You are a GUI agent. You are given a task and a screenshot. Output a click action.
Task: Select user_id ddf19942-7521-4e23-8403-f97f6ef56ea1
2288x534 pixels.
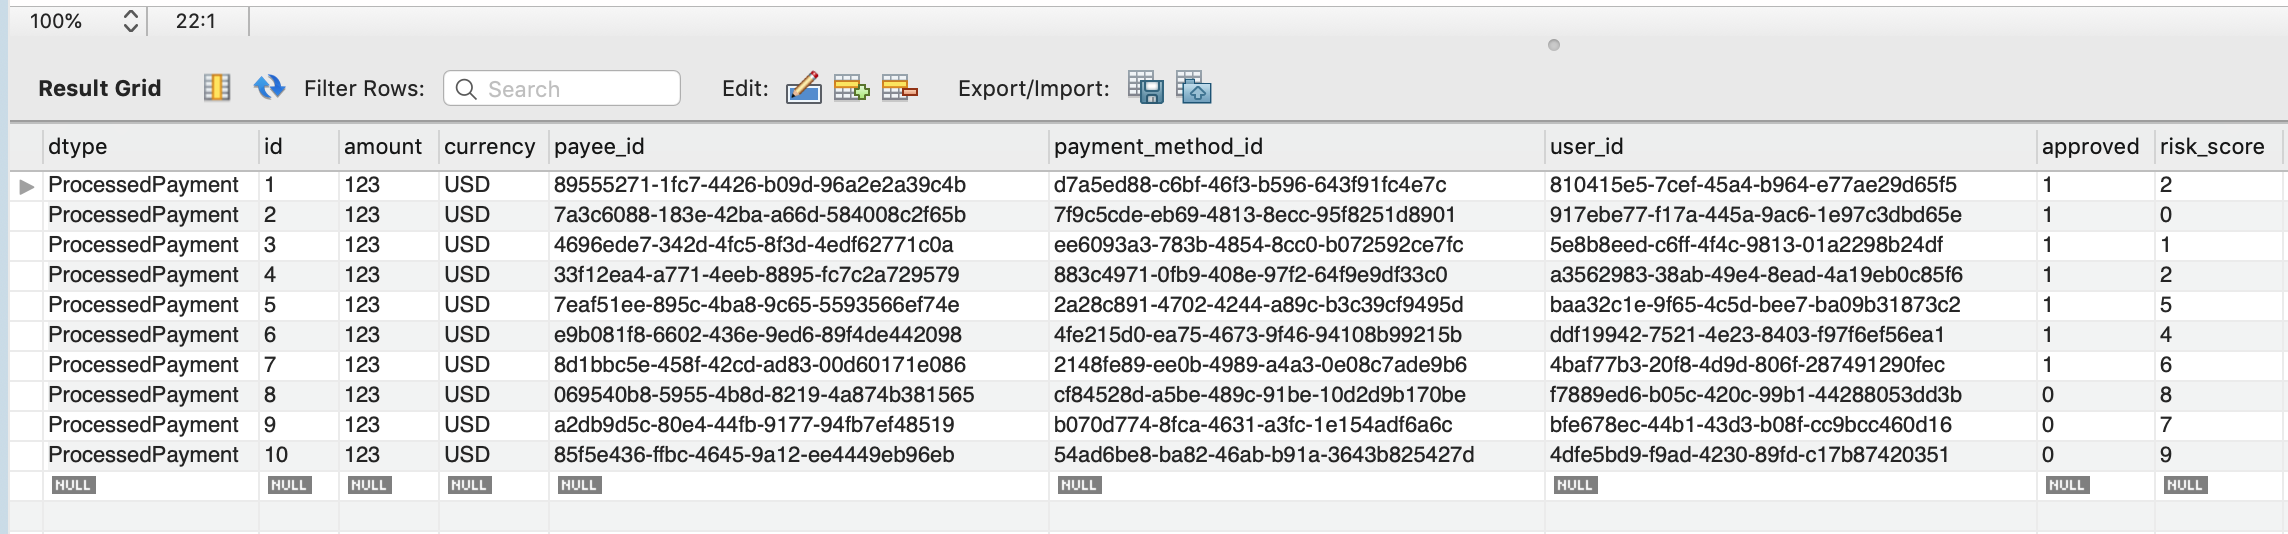pos(1748,335)
